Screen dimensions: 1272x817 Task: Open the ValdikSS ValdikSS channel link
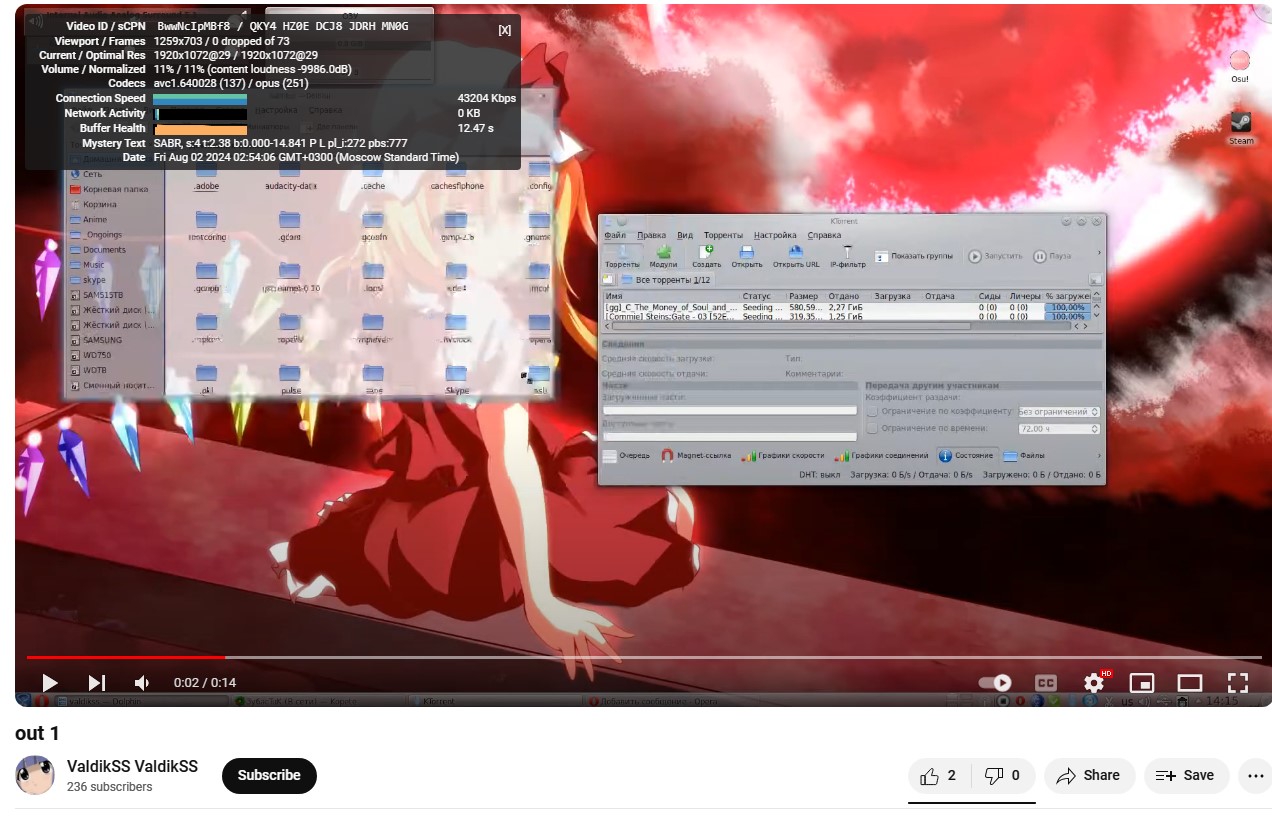tap(132, 767)
